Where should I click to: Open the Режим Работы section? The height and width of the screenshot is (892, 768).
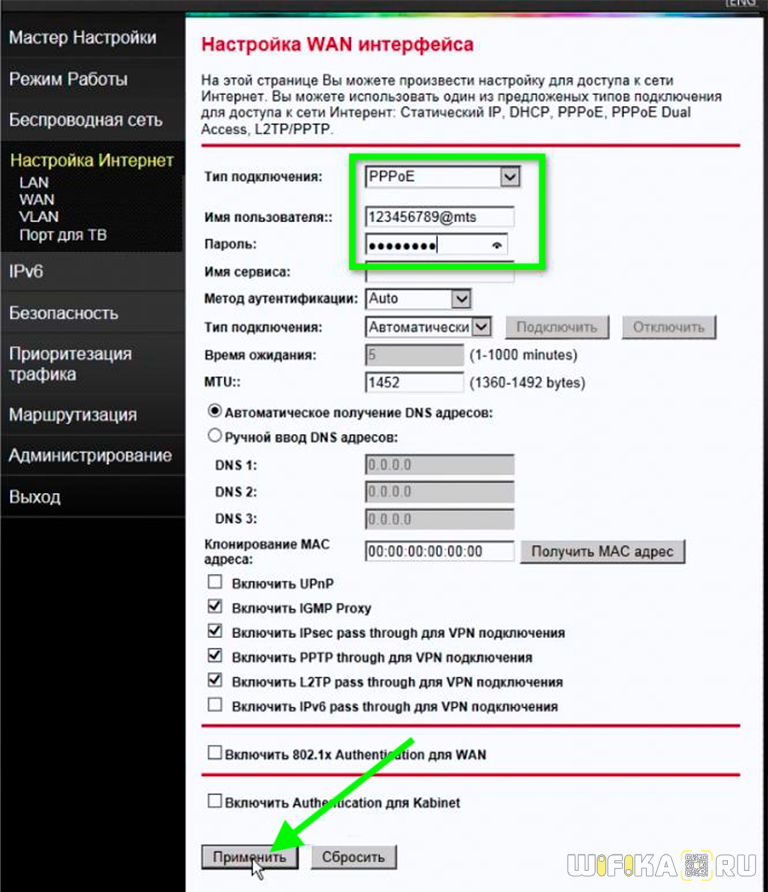(68, 79)
